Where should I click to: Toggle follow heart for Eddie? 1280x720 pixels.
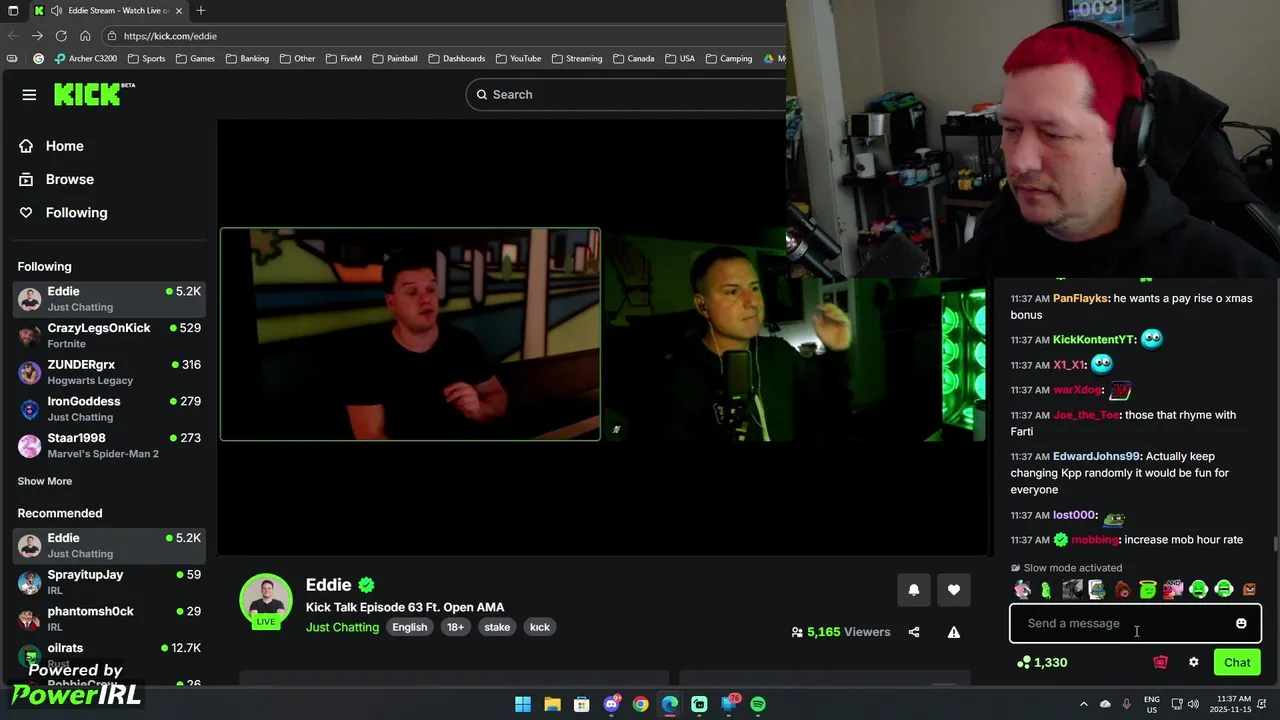click(954, 590)
